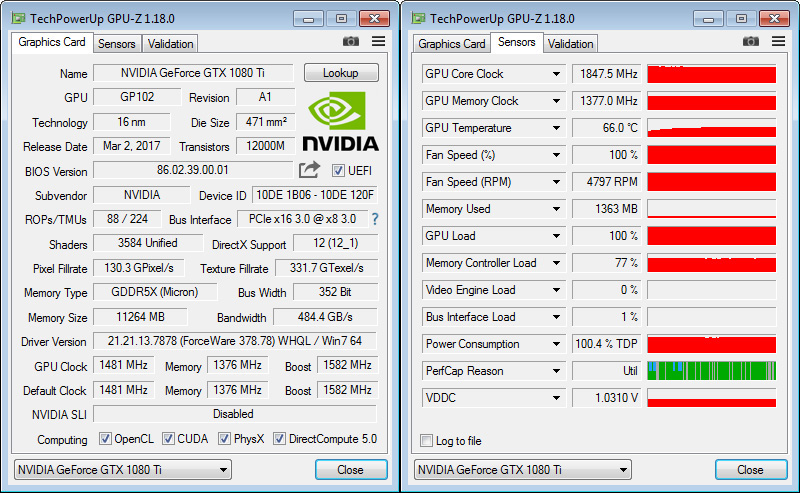Screen dimensions: 800x493
Task: Click the Close button in Sensors window
Action: coord(751,470)
